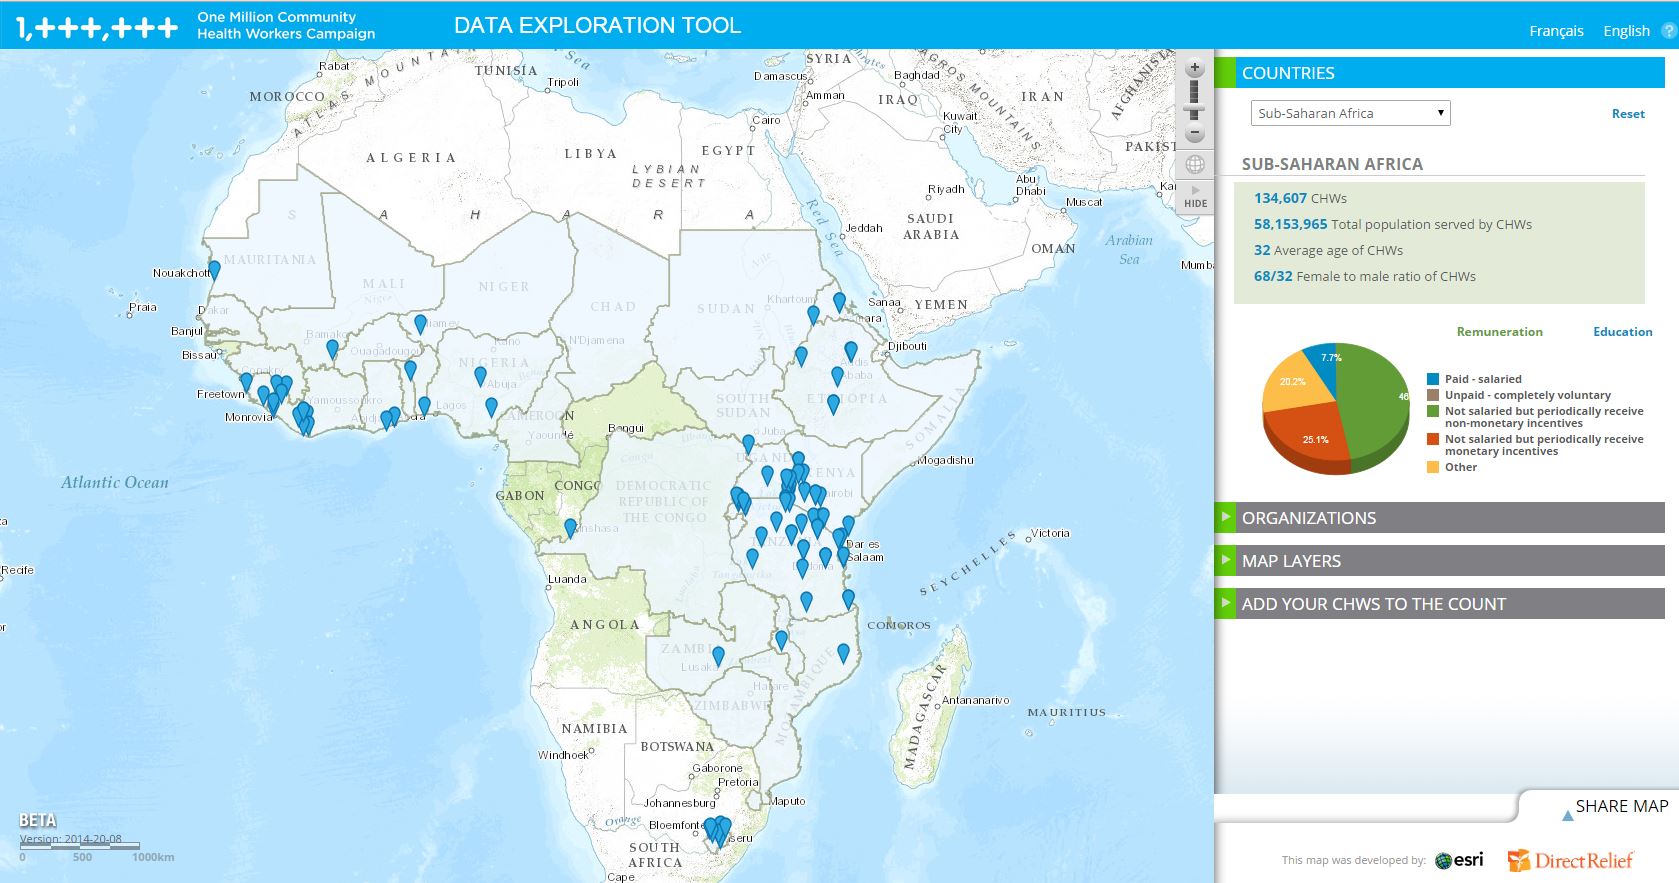The height and width of the screenshot is (883, 1679).
Task: Hide the side panel with HIDE toggle
Action: click(x=1195, y=197)
